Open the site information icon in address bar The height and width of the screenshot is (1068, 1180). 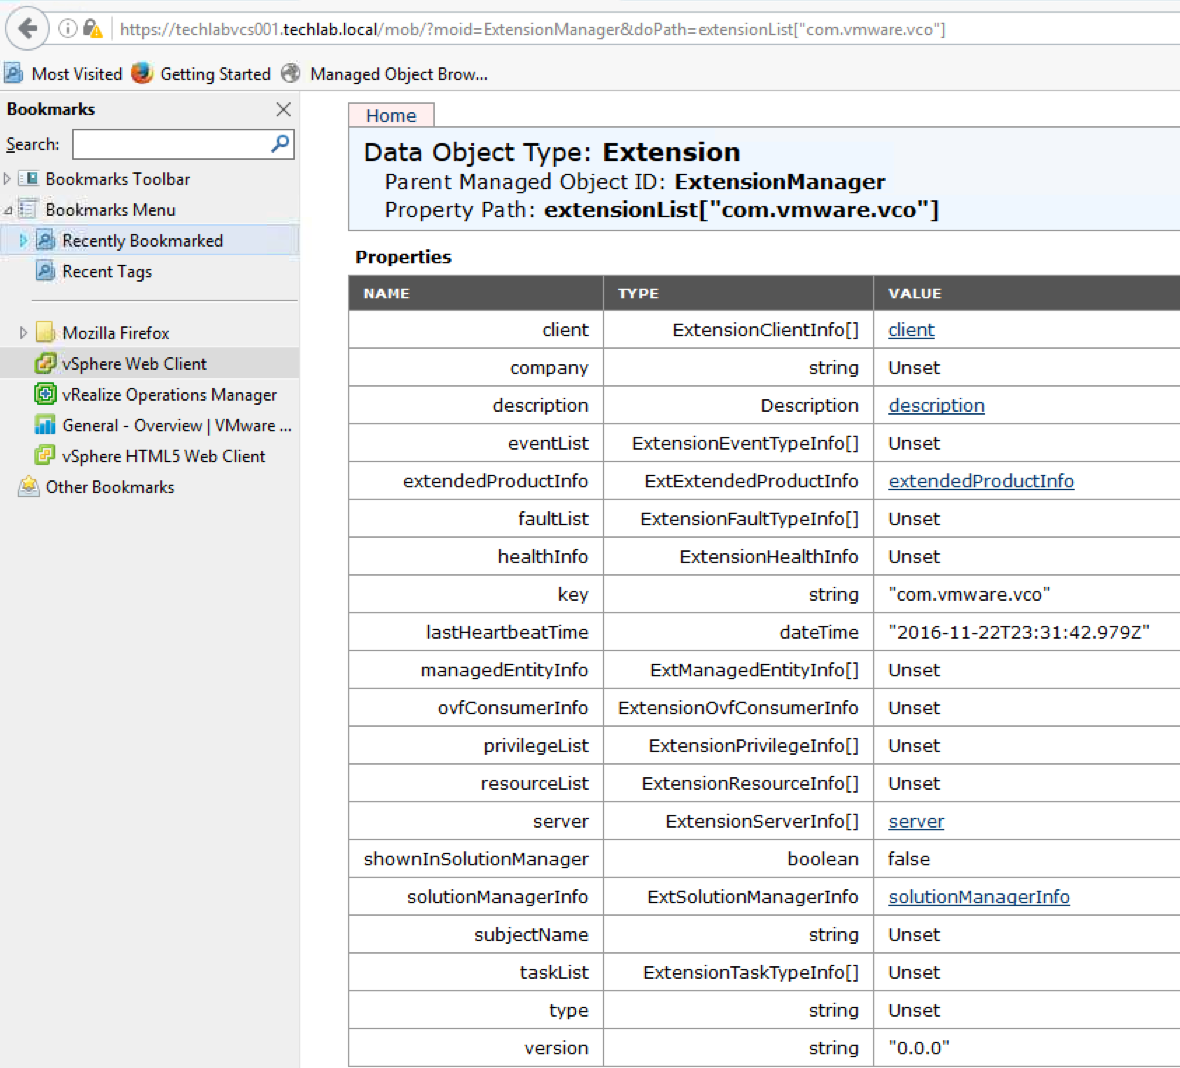click(67, 29)
